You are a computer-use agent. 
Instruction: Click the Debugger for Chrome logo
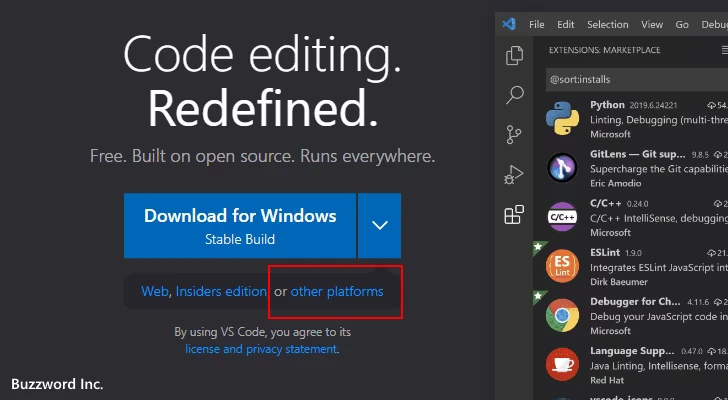562,315
